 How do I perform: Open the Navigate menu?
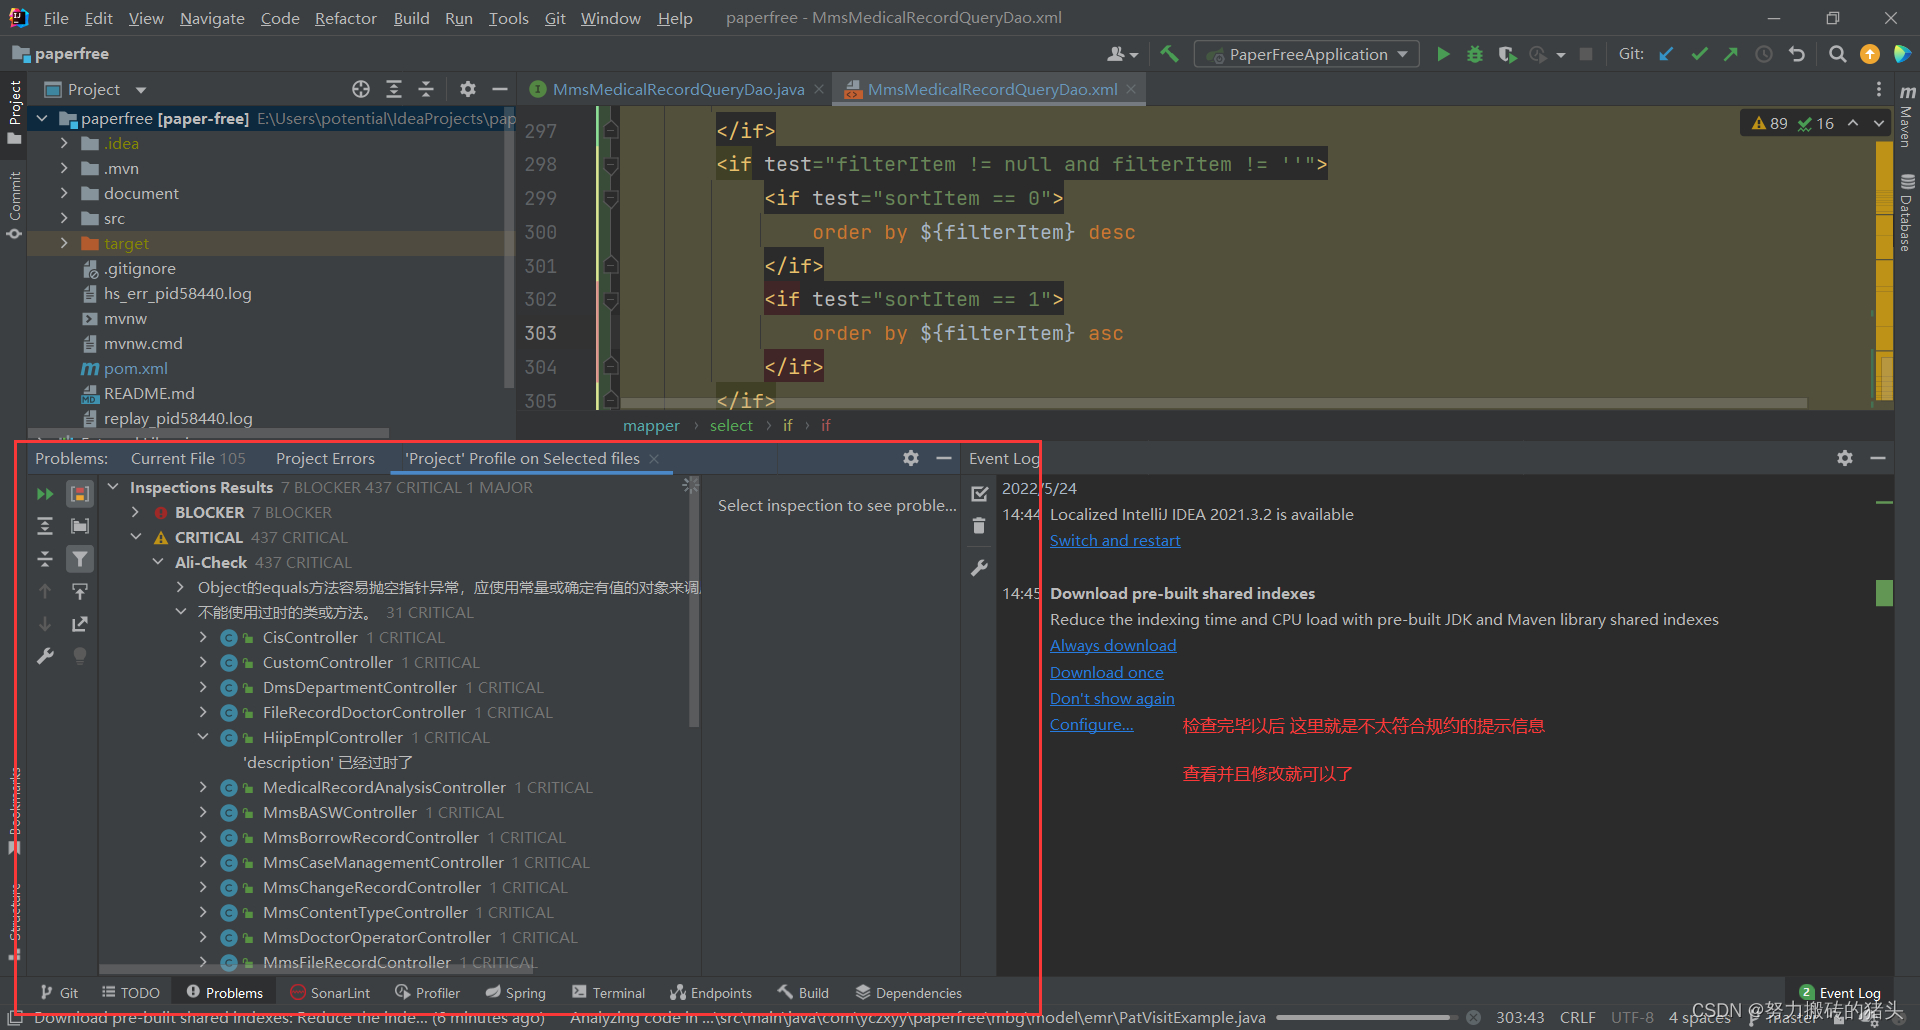coord(212,18)
